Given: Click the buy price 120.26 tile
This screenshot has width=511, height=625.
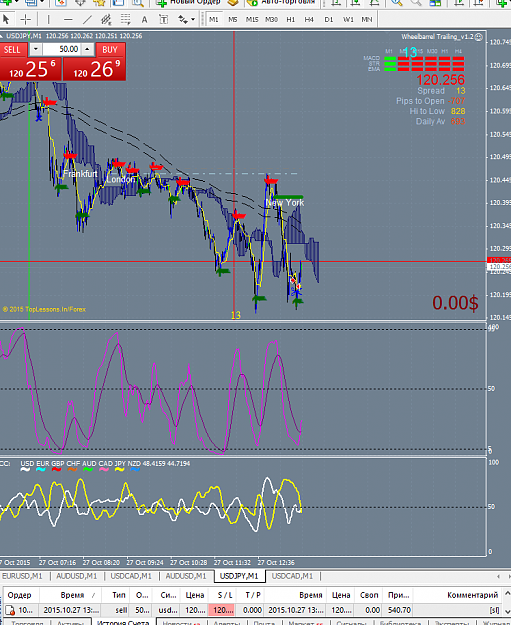Looking at the screenshot, I should [x=94, y=69].
